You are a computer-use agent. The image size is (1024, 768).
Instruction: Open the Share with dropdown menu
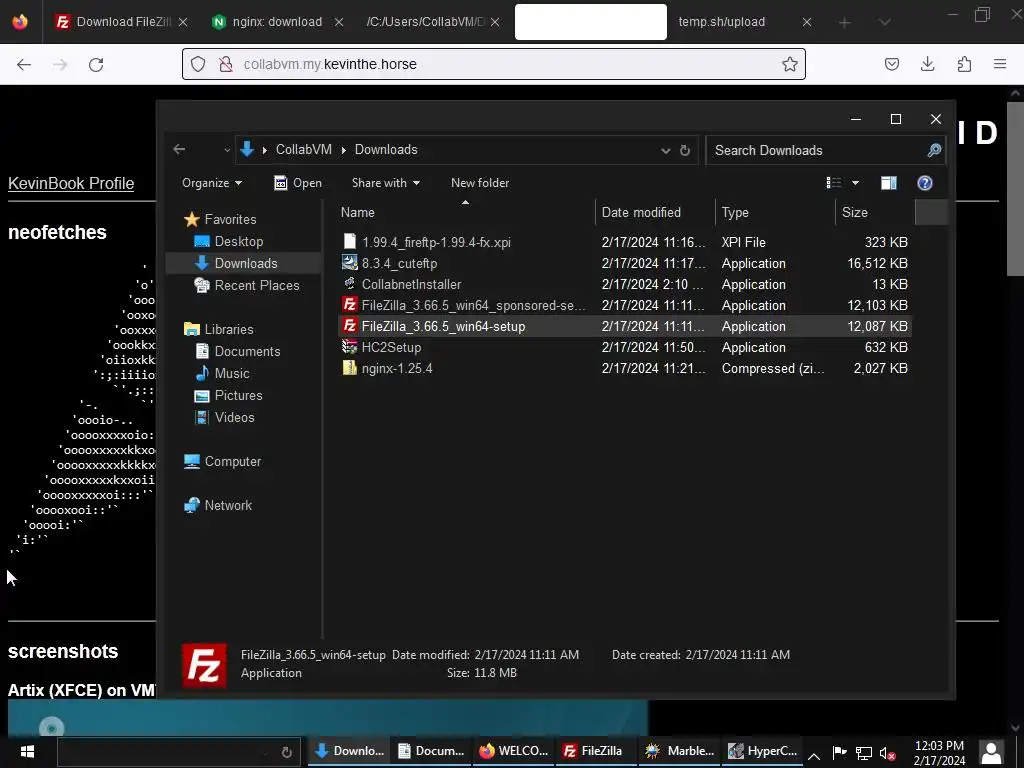pos(385,183)
